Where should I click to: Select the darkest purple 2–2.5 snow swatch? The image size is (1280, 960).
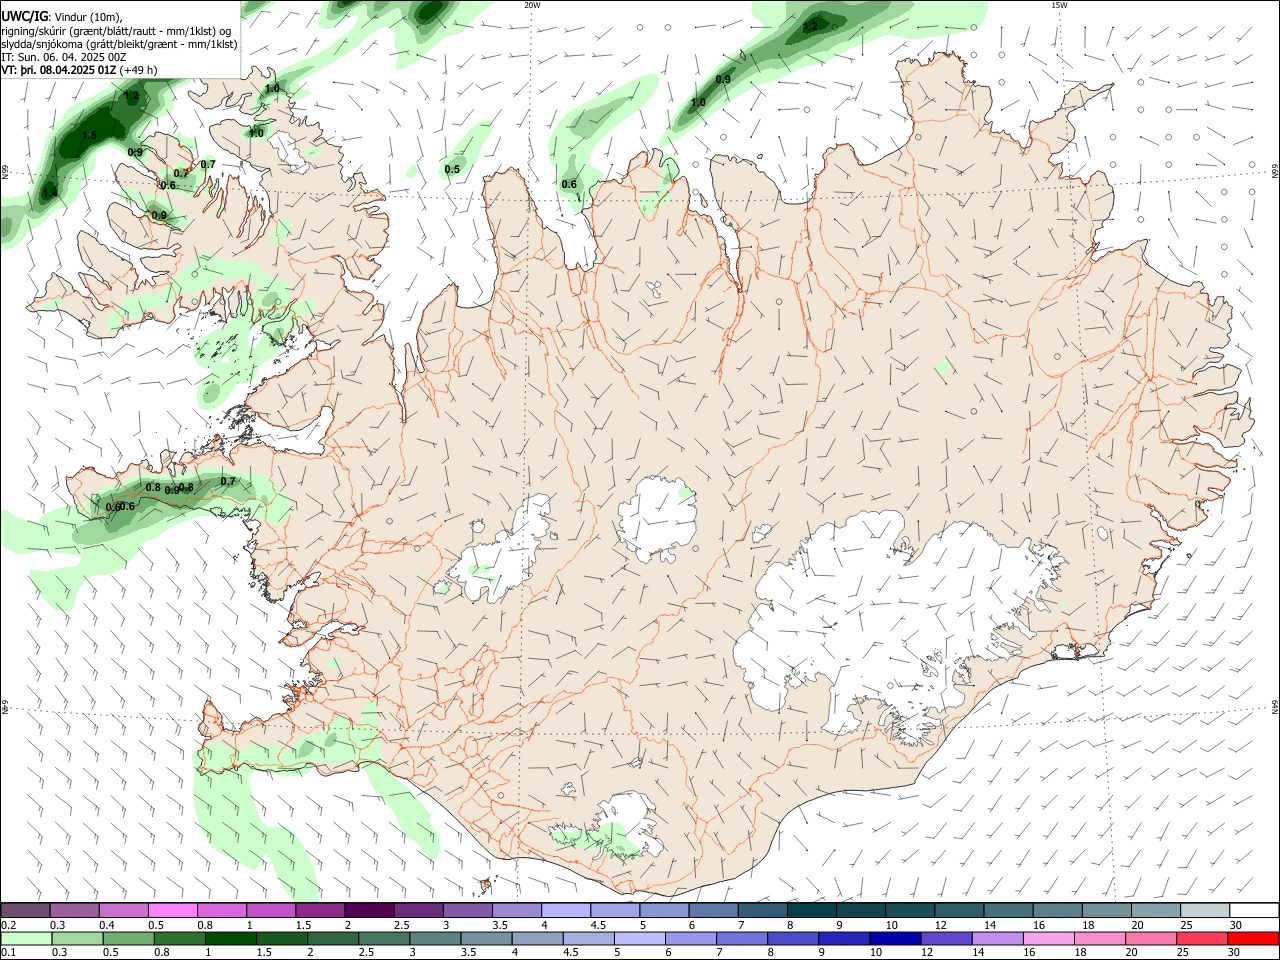pyautogui.click(x=368, y=911)
